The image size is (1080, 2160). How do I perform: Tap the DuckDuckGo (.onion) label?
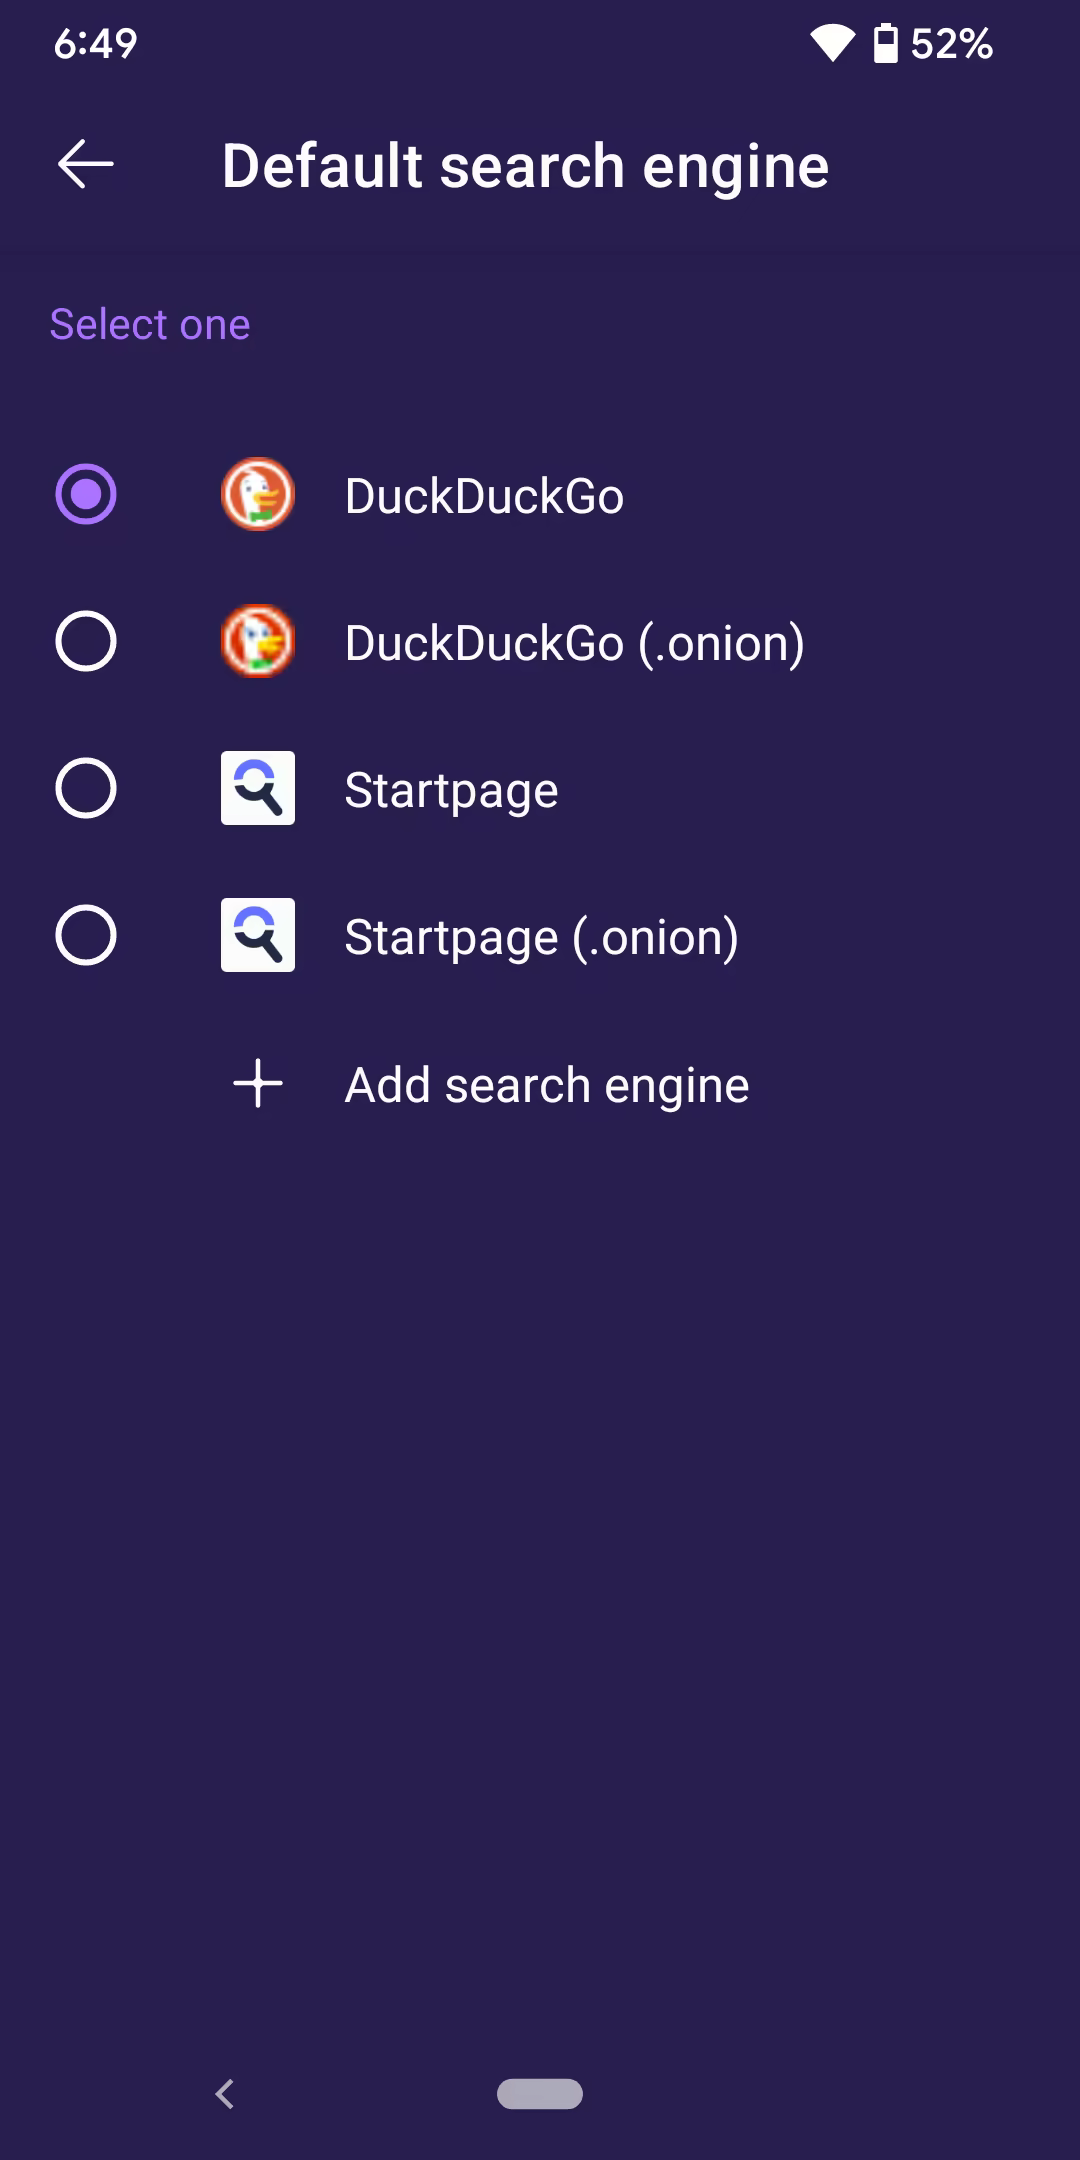(x=574, y=643)
